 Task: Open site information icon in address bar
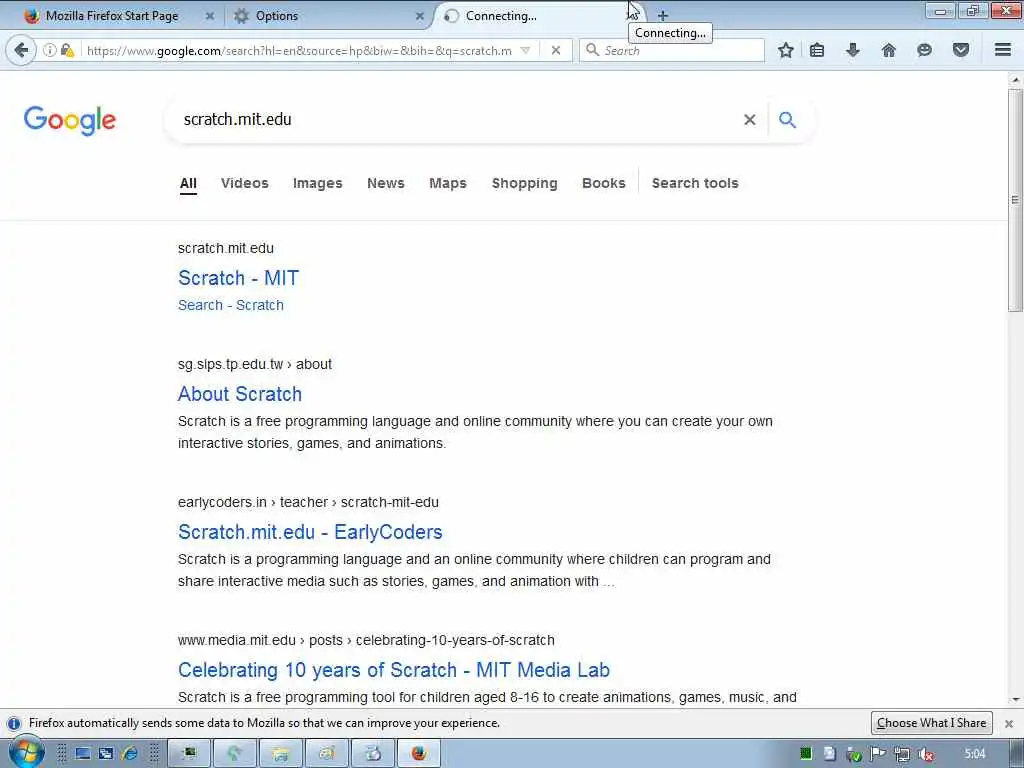click(50, 50)
